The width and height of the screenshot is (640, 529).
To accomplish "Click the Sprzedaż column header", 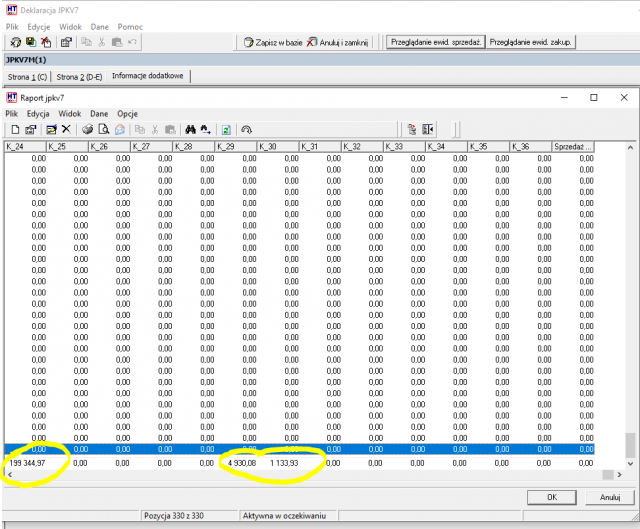I will pos(573,147).
